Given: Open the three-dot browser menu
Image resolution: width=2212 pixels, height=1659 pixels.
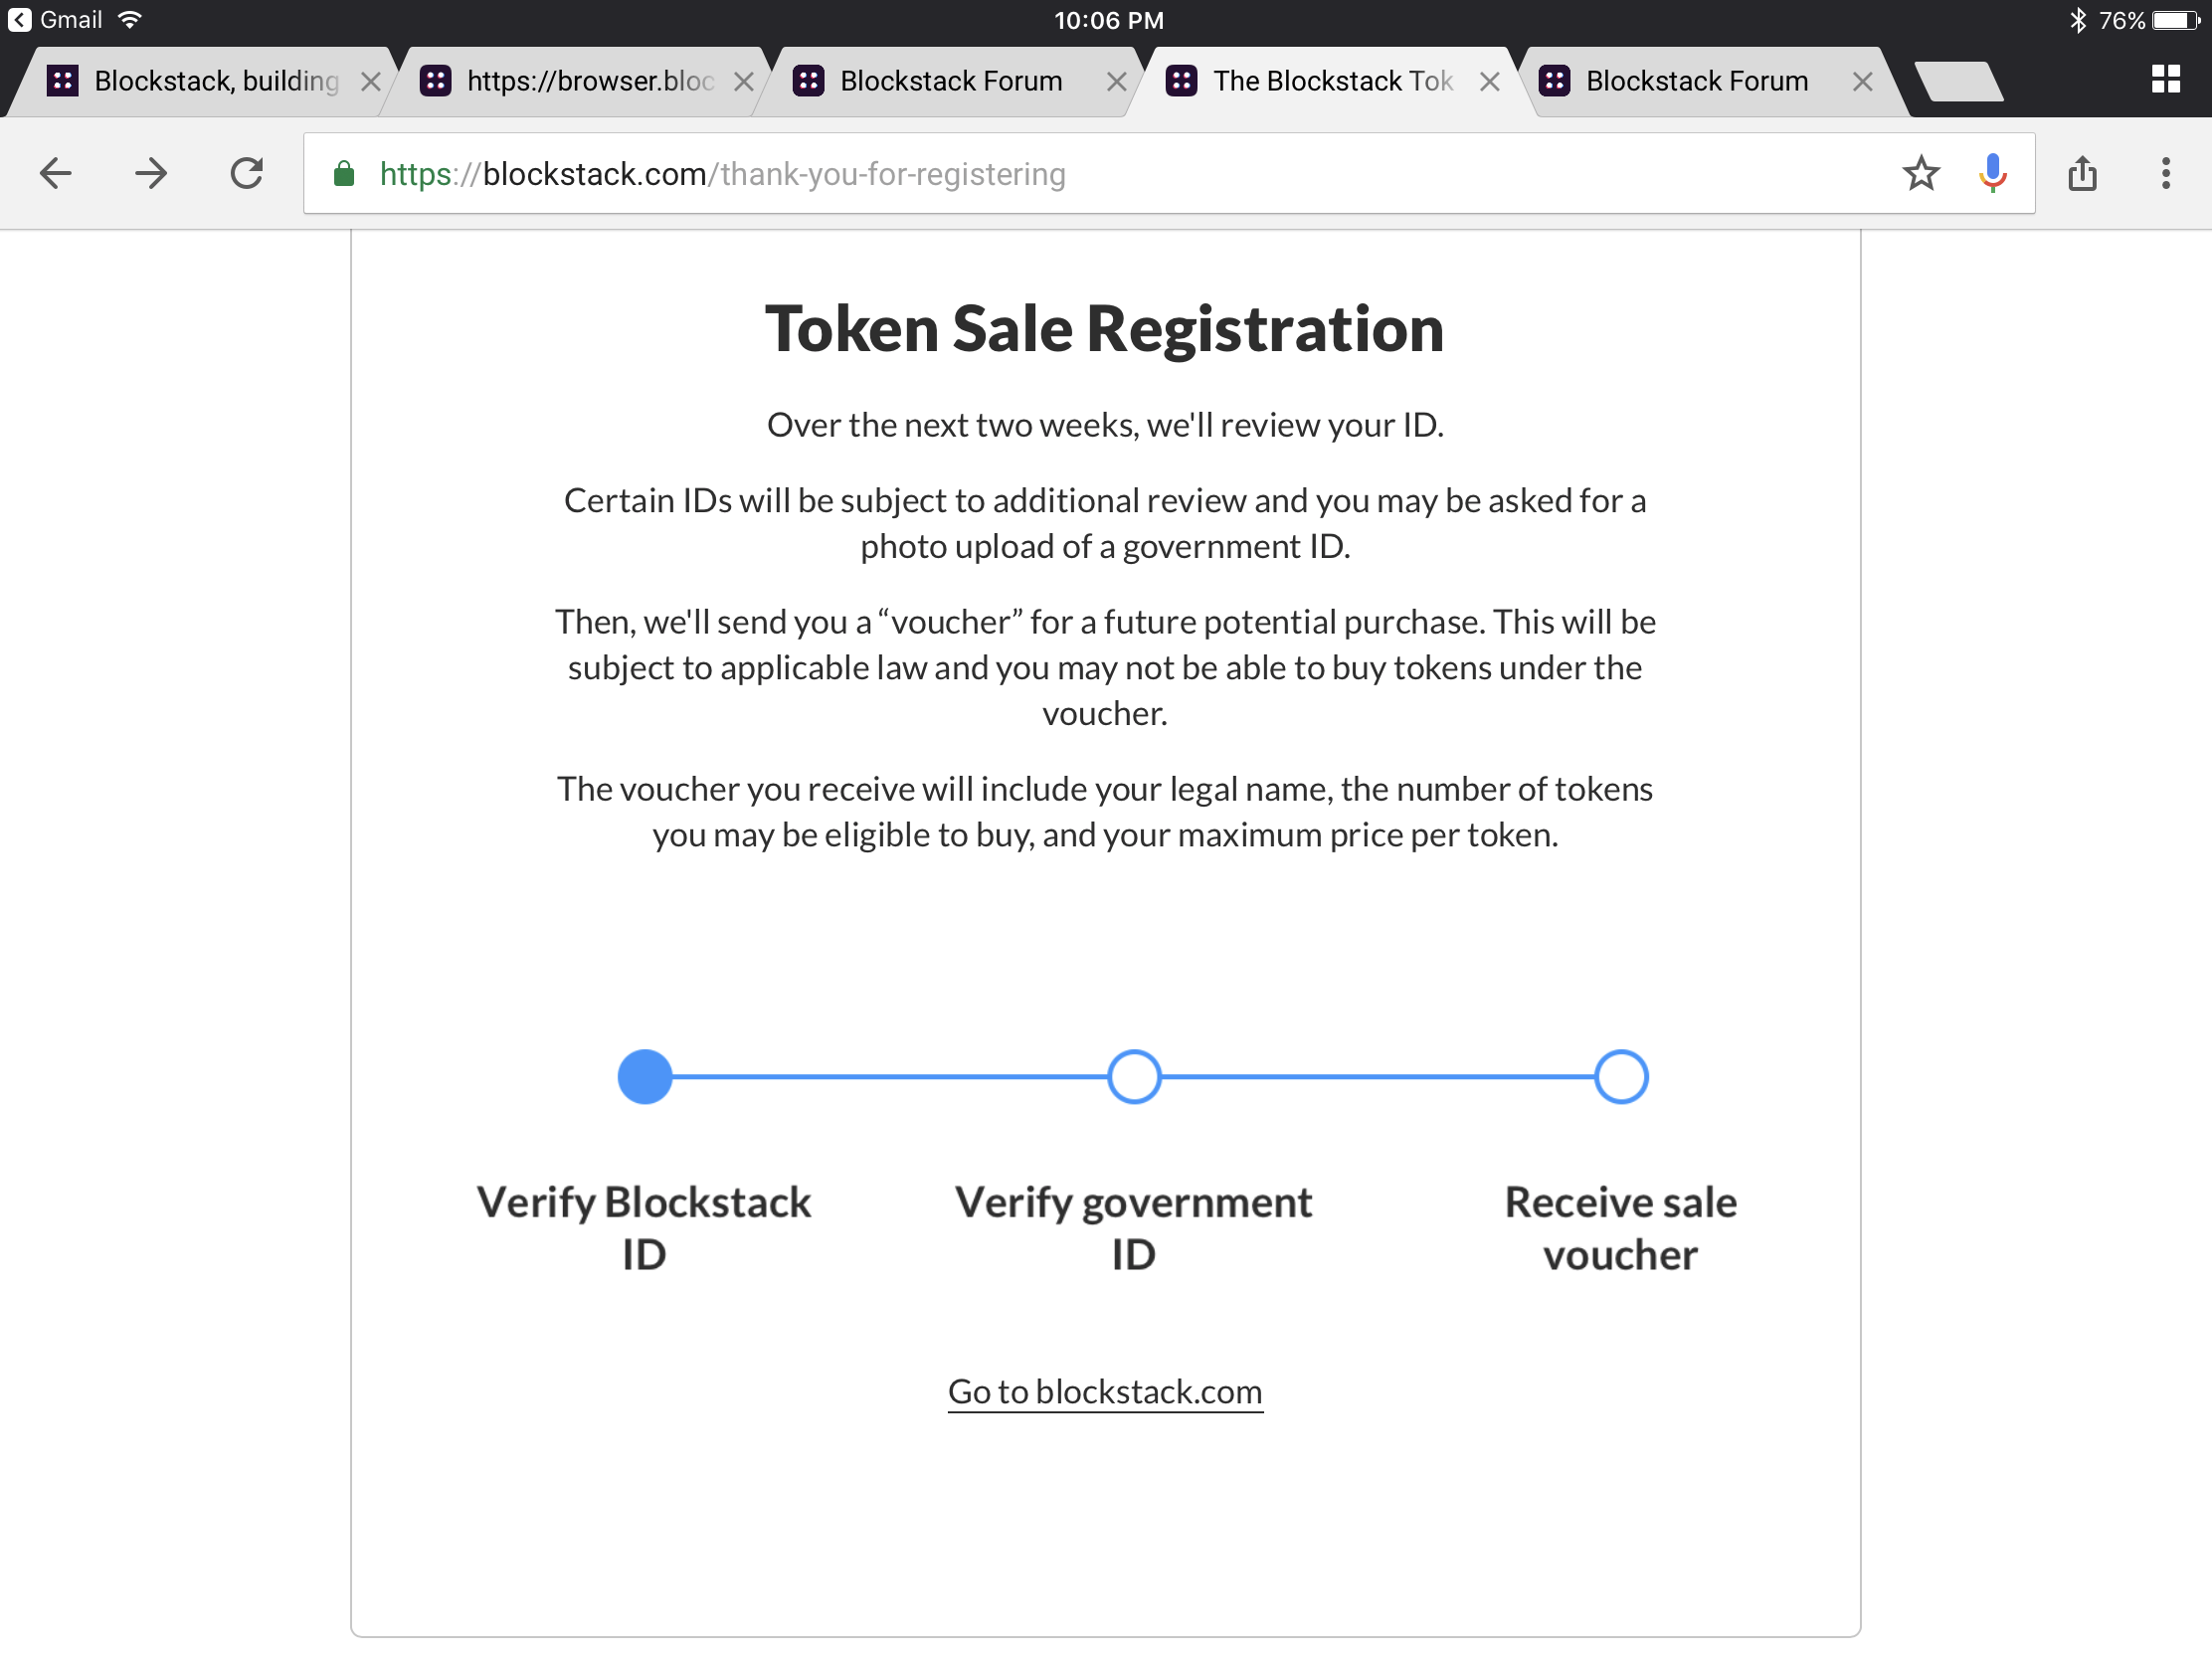Looking at the screenshot, I should click(2166, 174).
